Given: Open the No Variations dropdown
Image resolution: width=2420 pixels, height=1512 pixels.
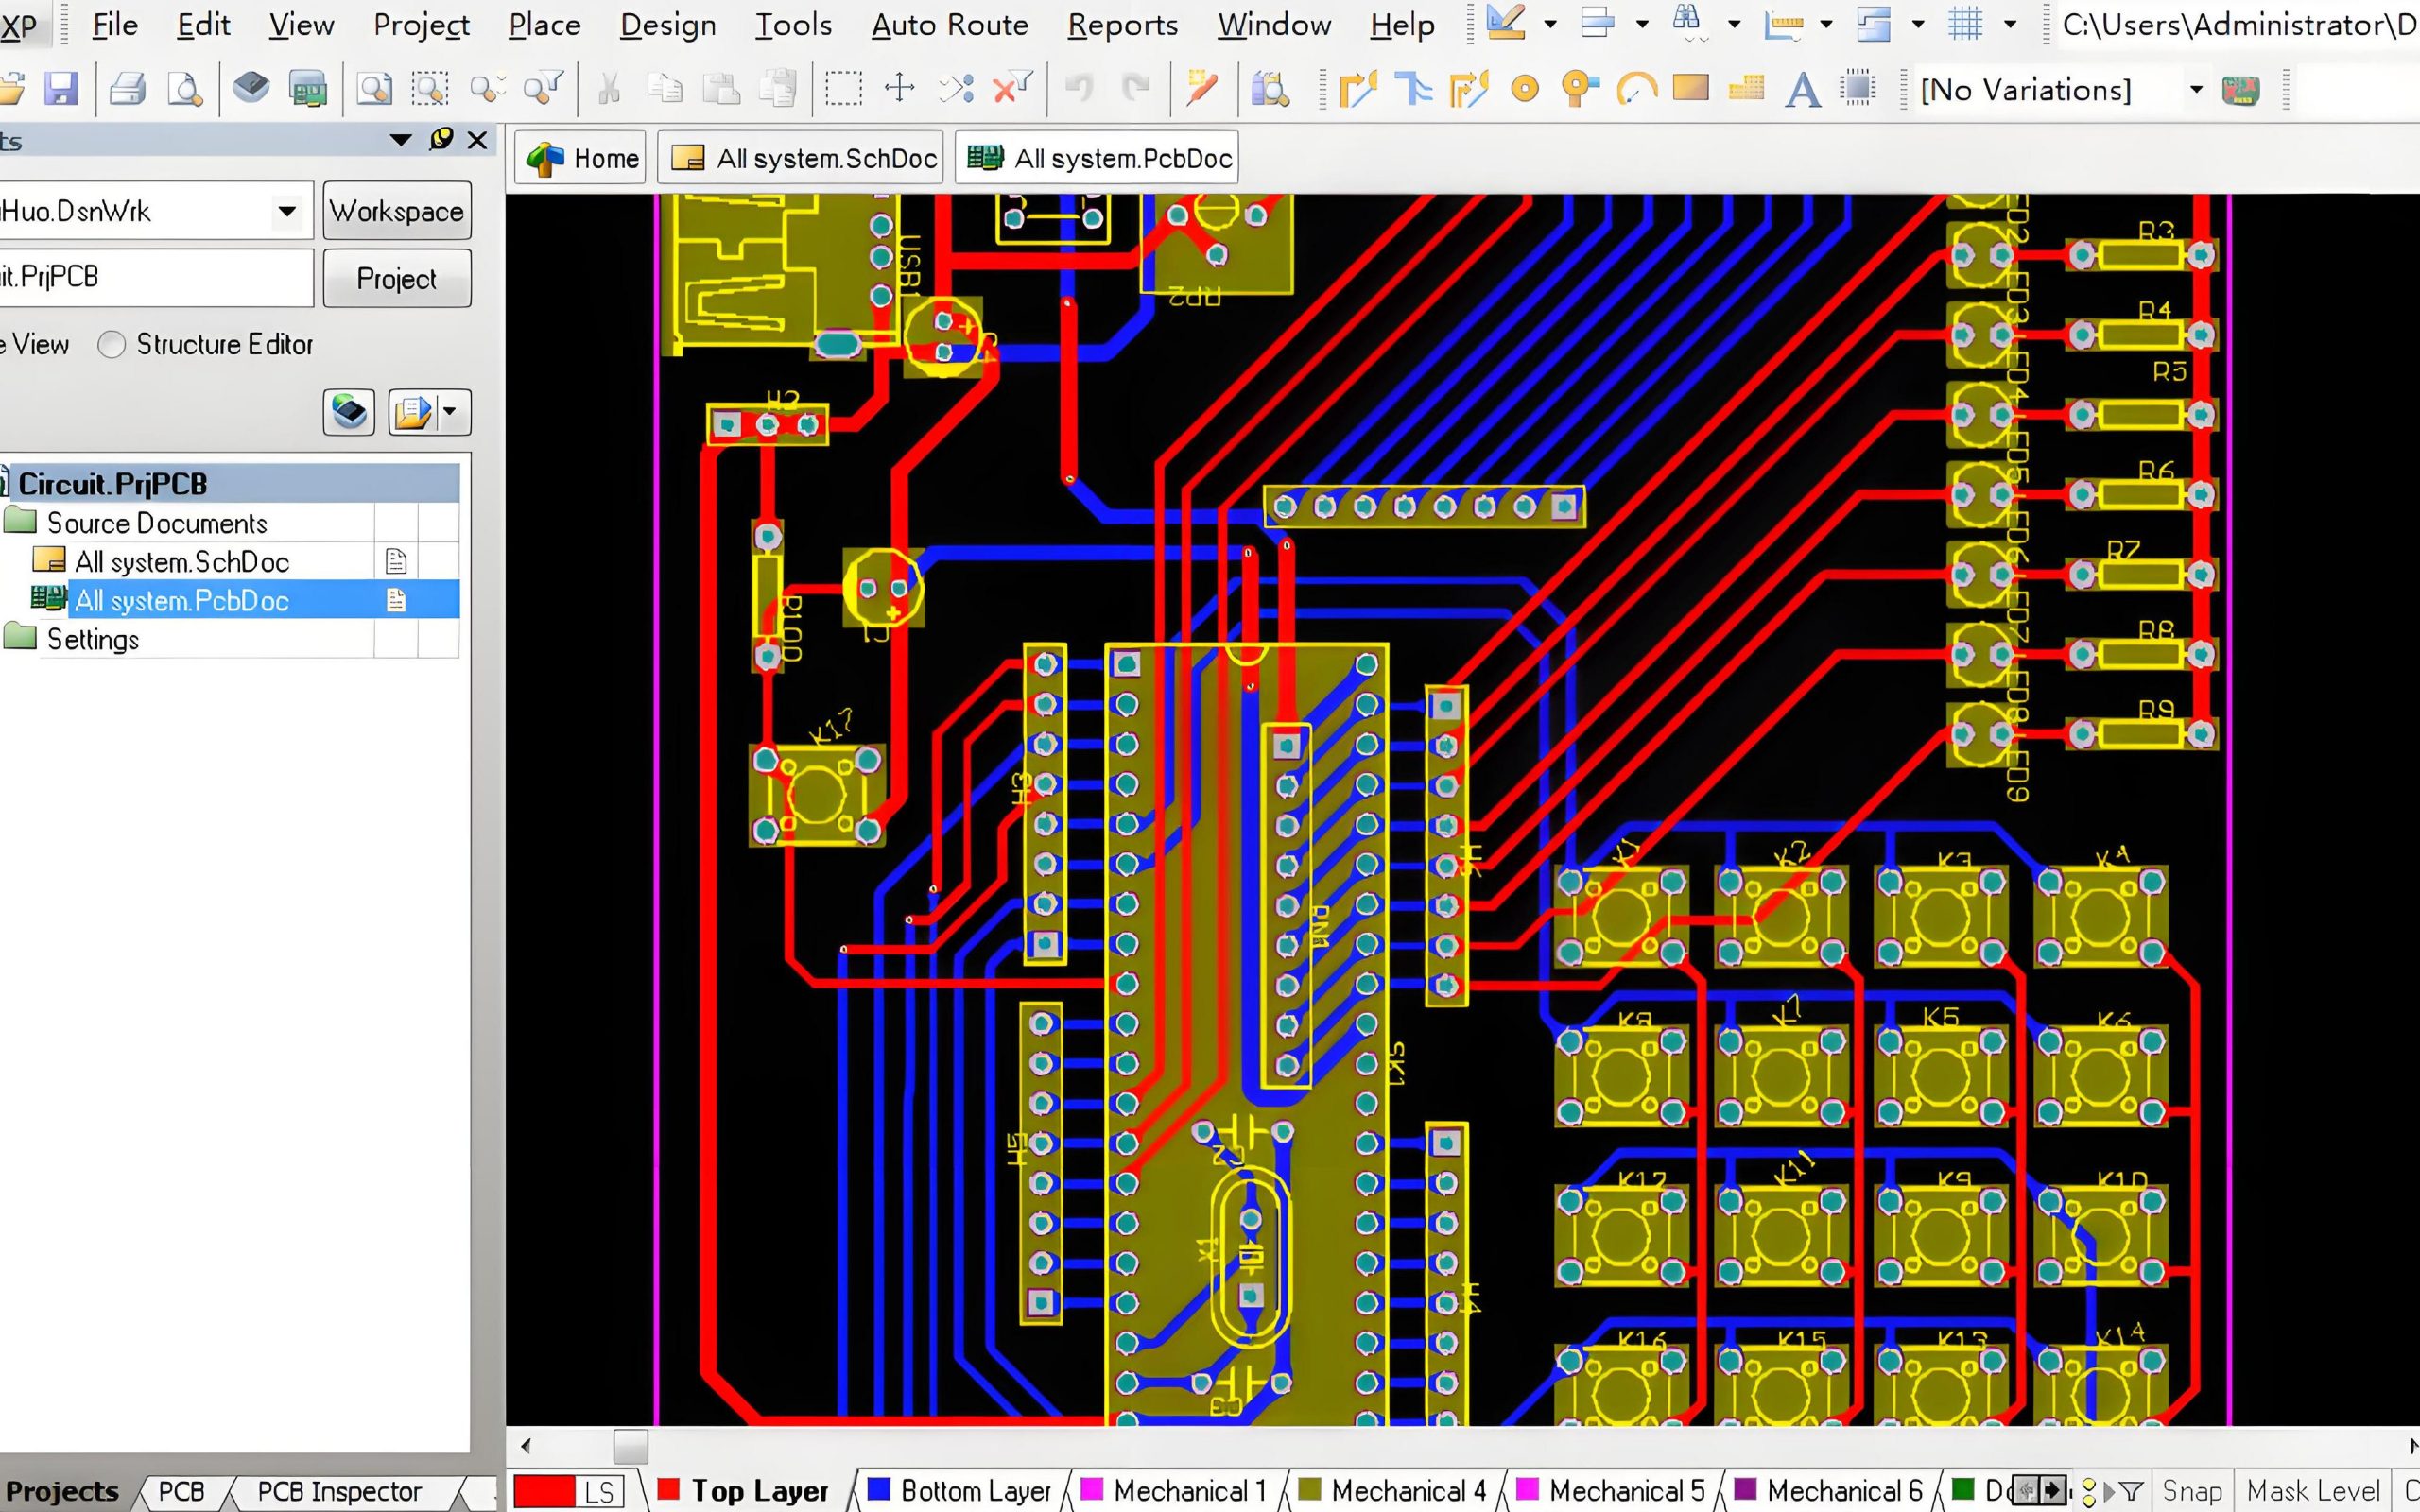Looking at the screenshot, I should click(2196, 90).
